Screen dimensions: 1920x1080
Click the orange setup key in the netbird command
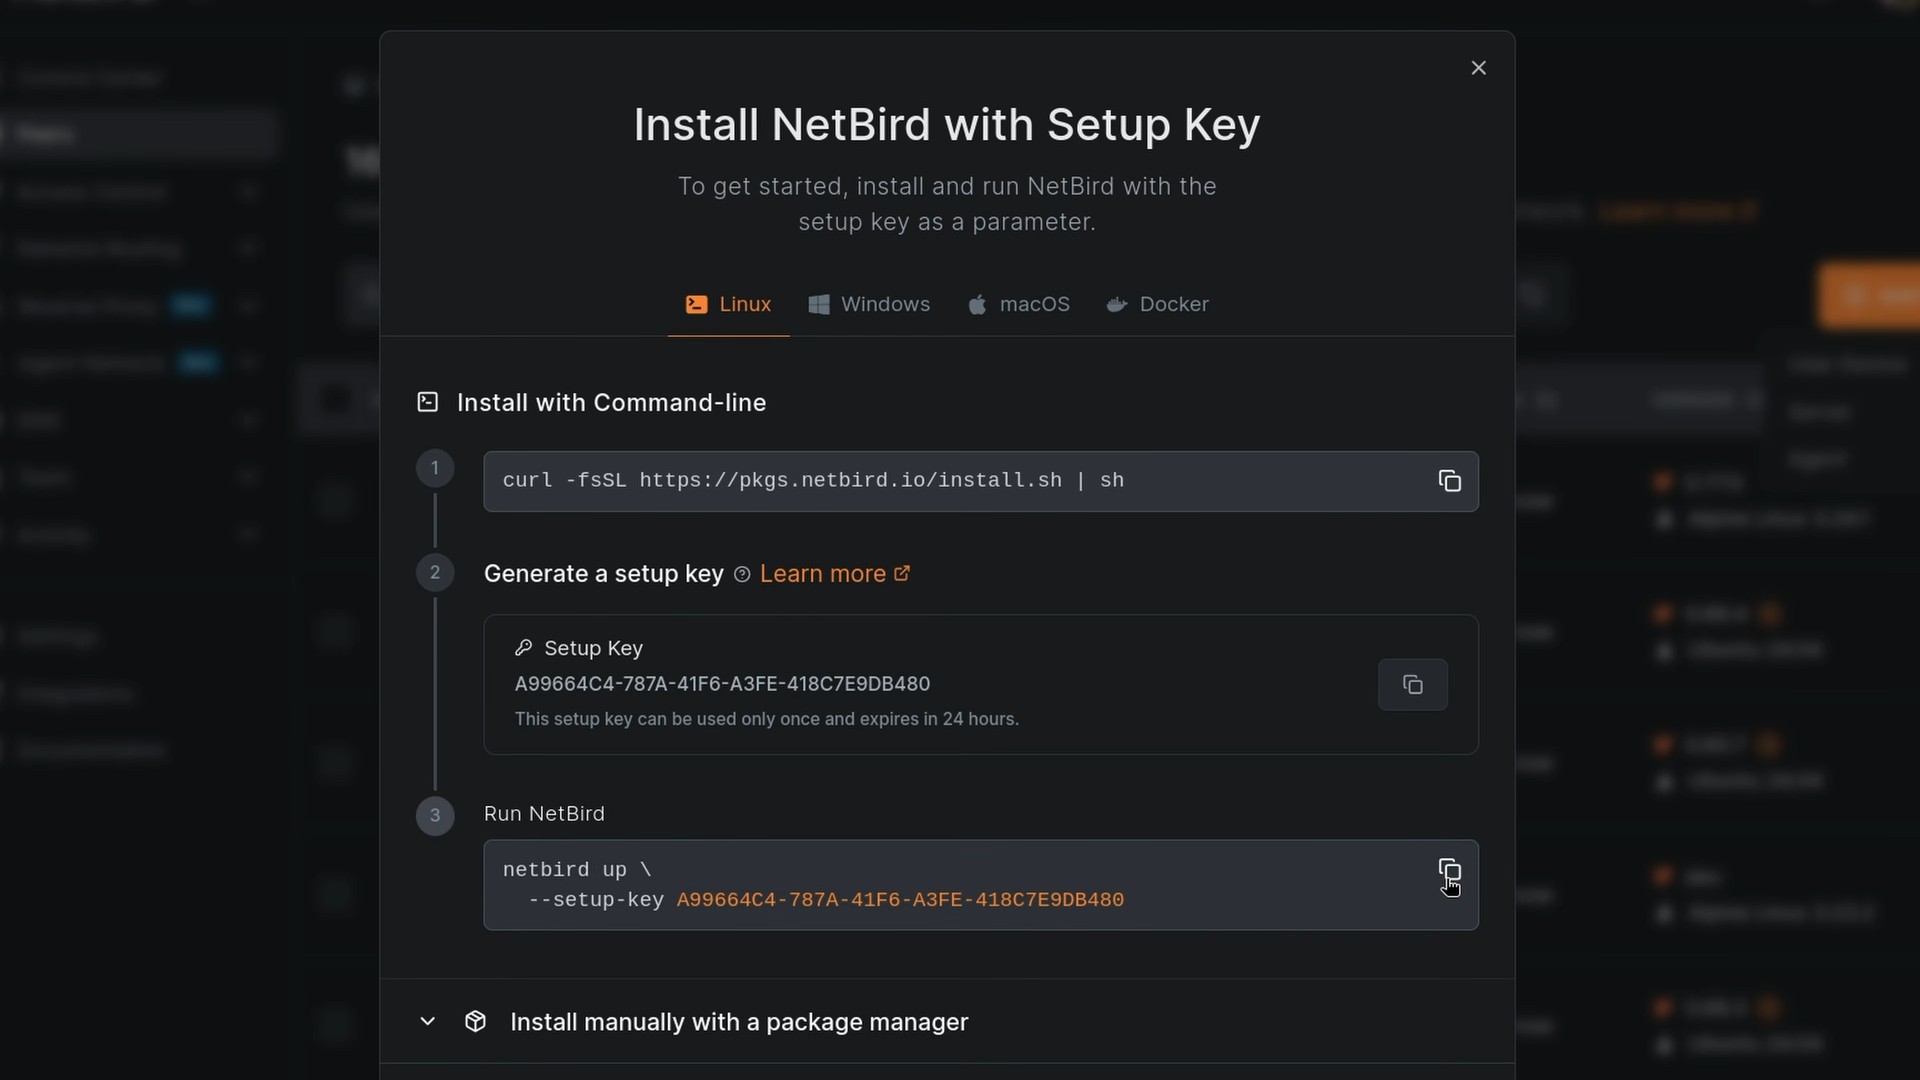[x=900, y=900]
